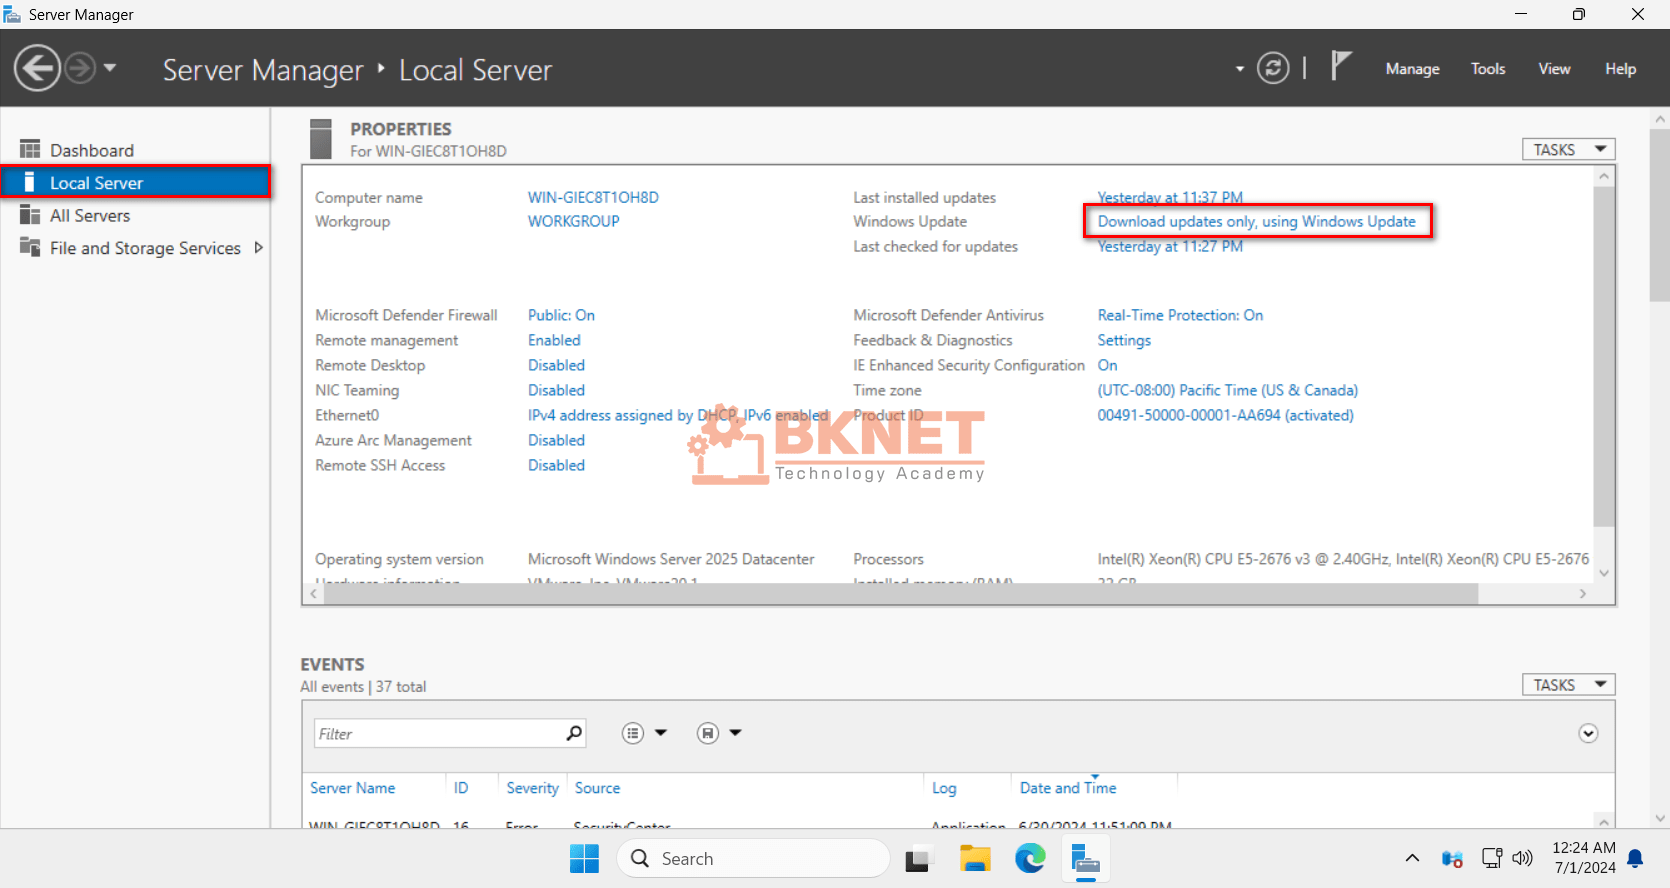Image resolution: width=1670 pixels, height=888 pixels.
Task: Expand the events filter chevron circle
Action: 1588,733
